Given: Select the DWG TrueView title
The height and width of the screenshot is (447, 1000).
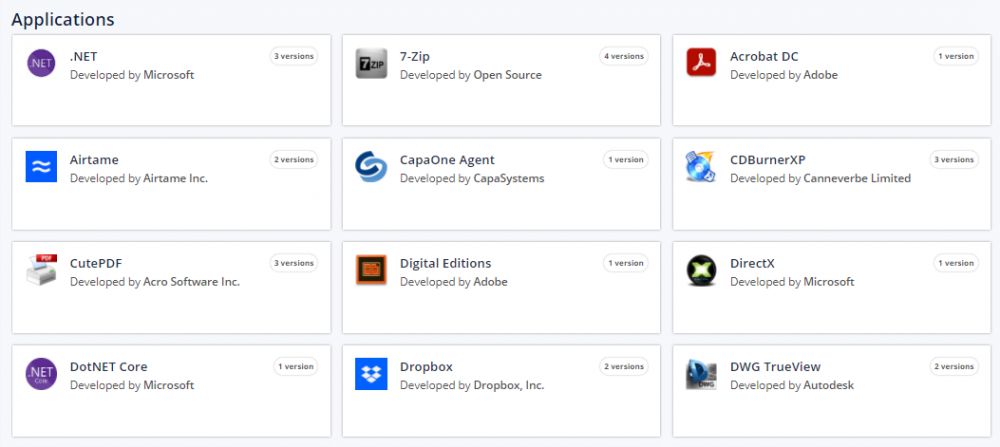Looking at the screenshot, I should coord(776,367).
